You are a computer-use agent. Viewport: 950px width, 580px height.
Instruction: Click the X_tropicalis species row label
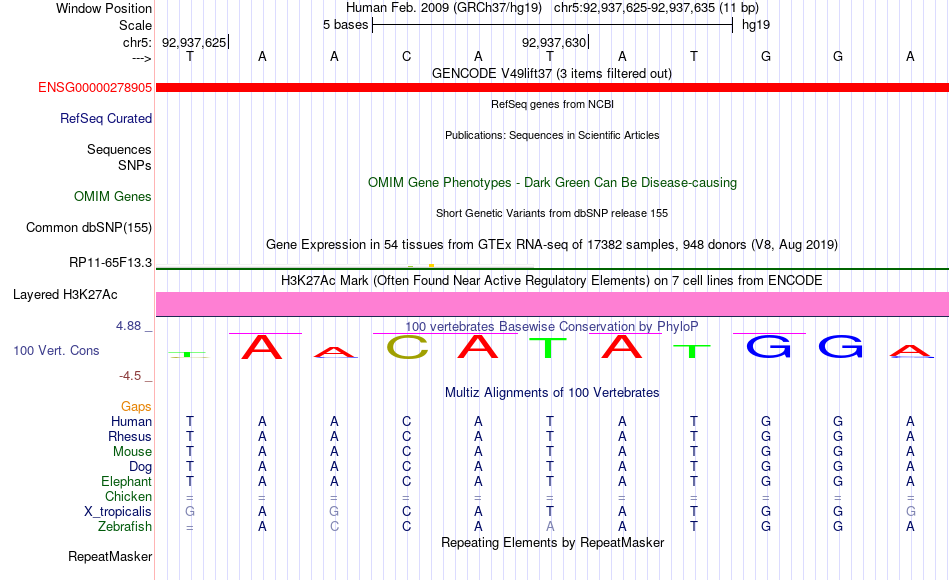(x=118, y=512)
